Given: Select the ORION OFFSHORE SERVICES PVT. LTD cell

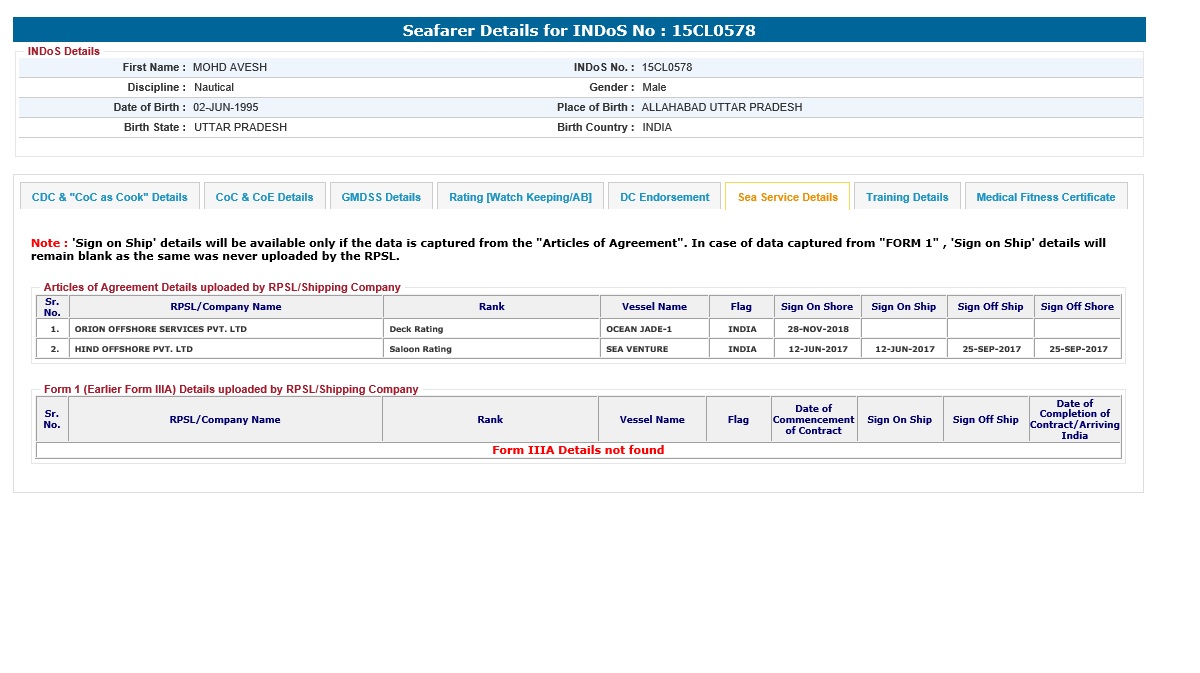Looking at the screenshot, I should click(161, 329).
